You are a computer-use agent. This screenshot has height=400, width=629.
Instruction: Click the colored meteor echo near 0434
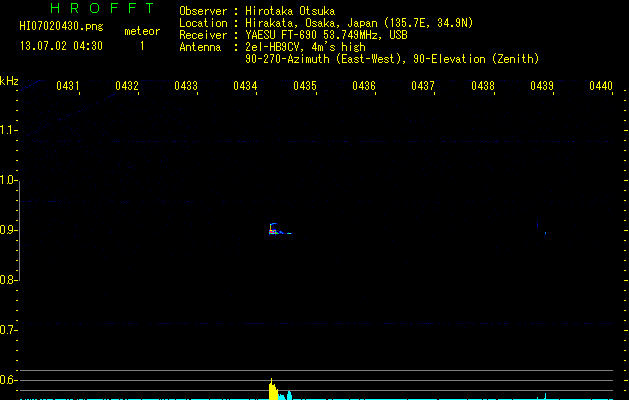[x=280, y=229]
